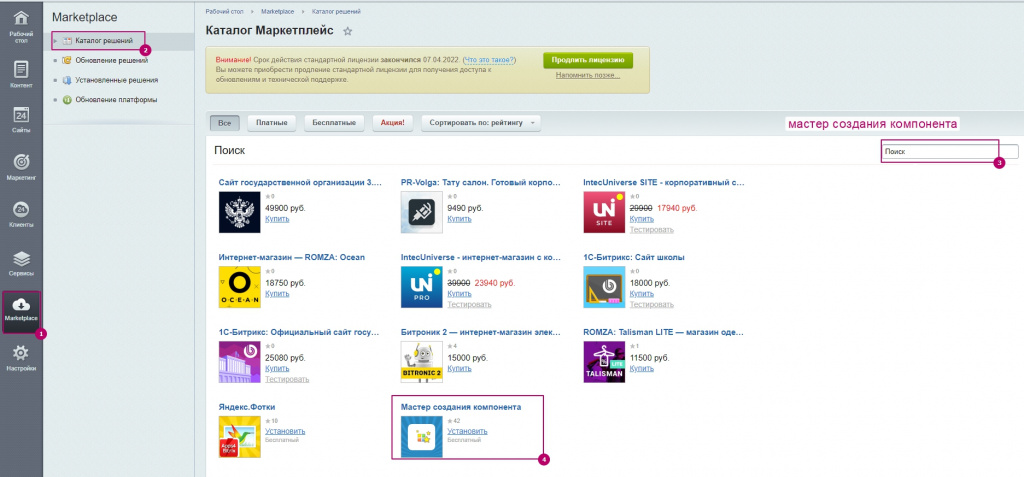Screen dimensions: 1024x477
Task: Expand the Каталог решений tree arrow
Action: [x=56, y=41]
